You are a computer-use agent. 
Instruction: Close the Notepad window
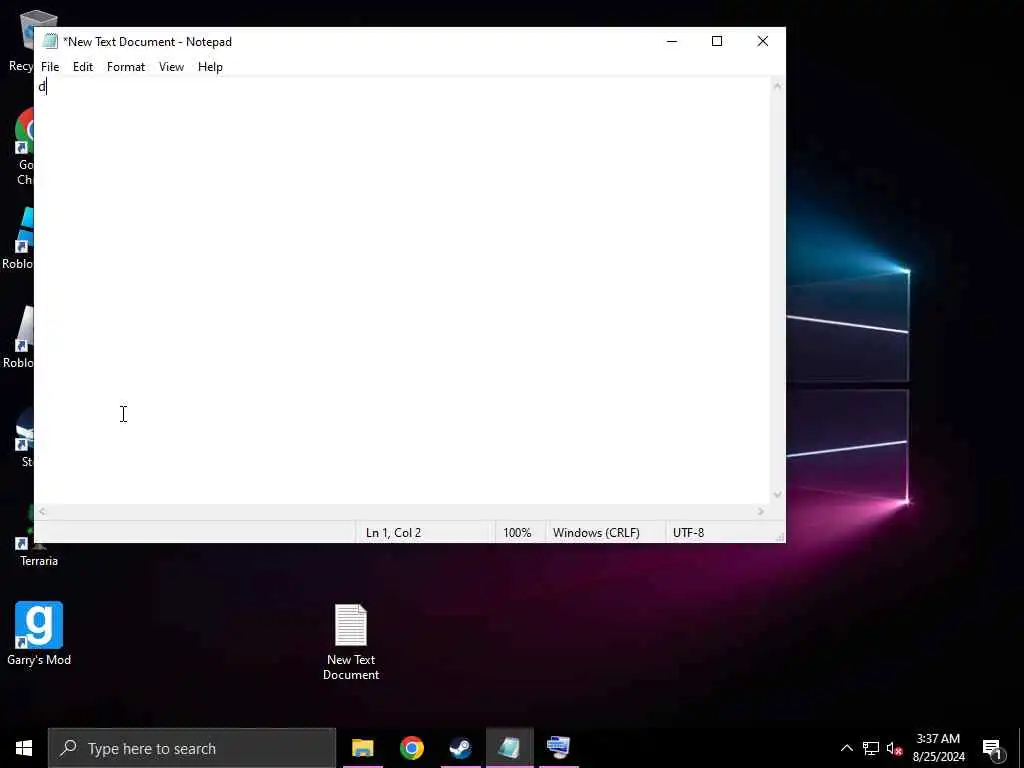(763, 41)
